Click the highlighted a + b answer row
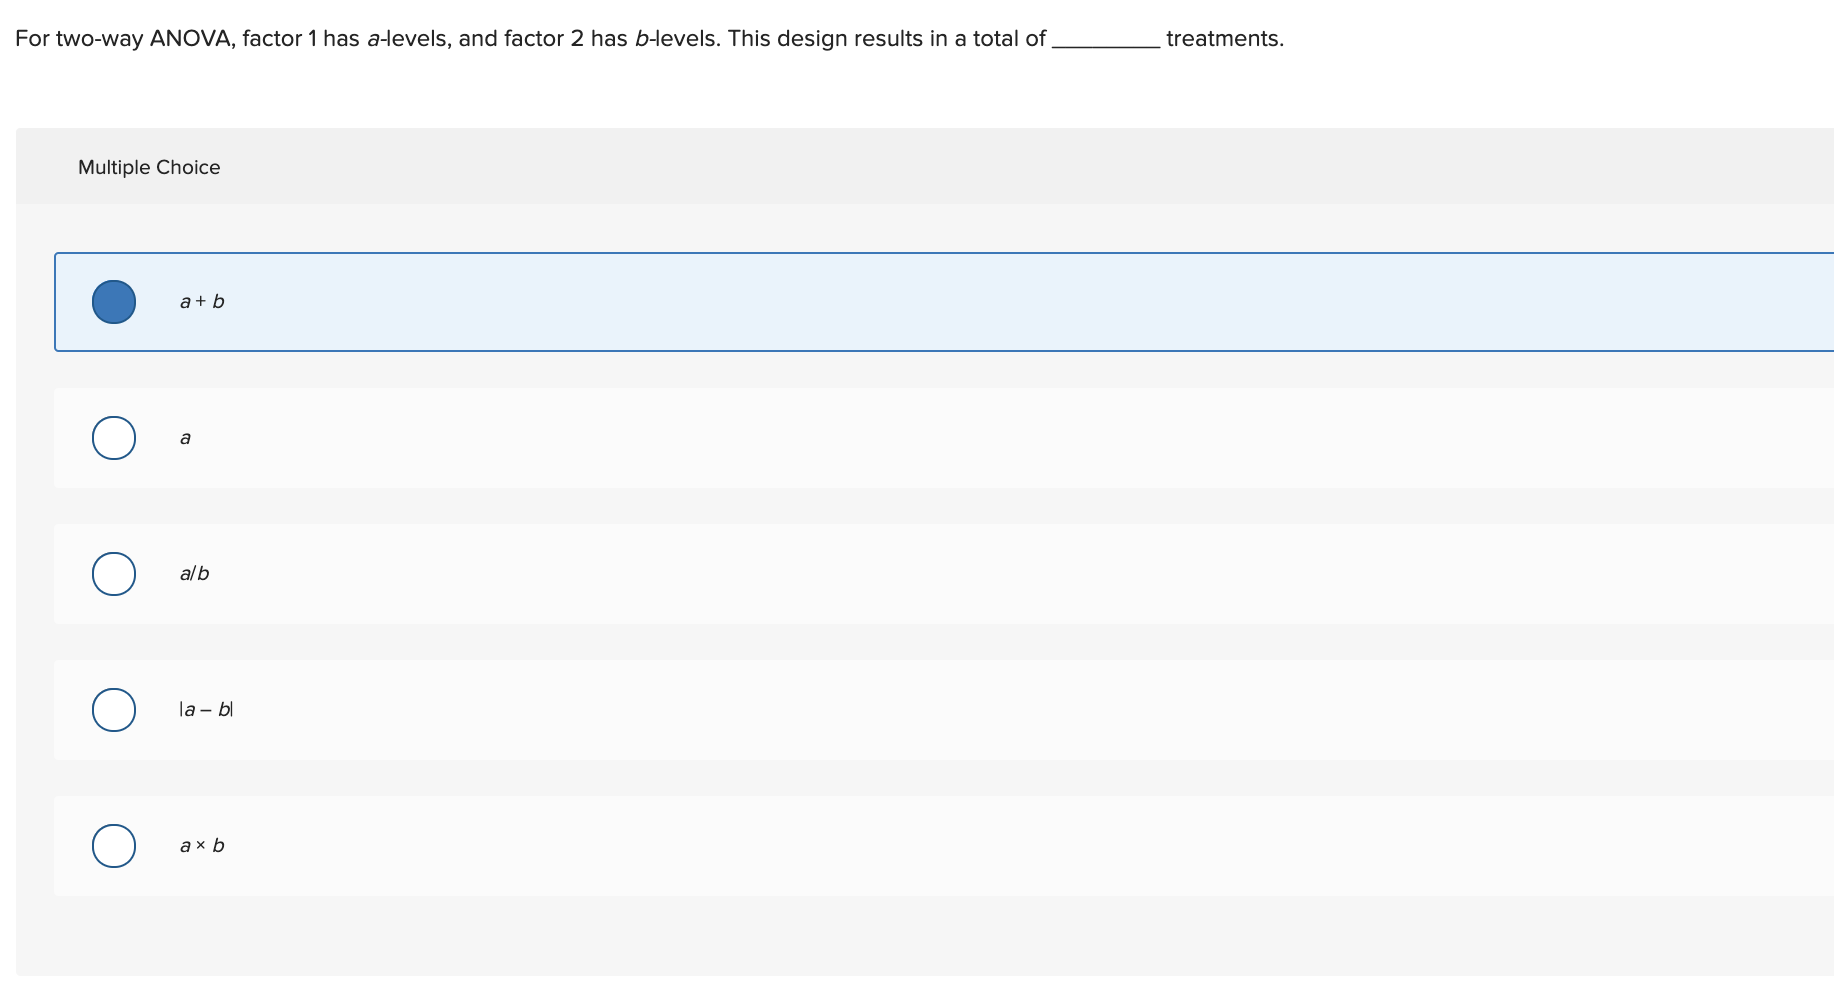Viewport: 1834px width, 984px height. (x=700, y=301)
